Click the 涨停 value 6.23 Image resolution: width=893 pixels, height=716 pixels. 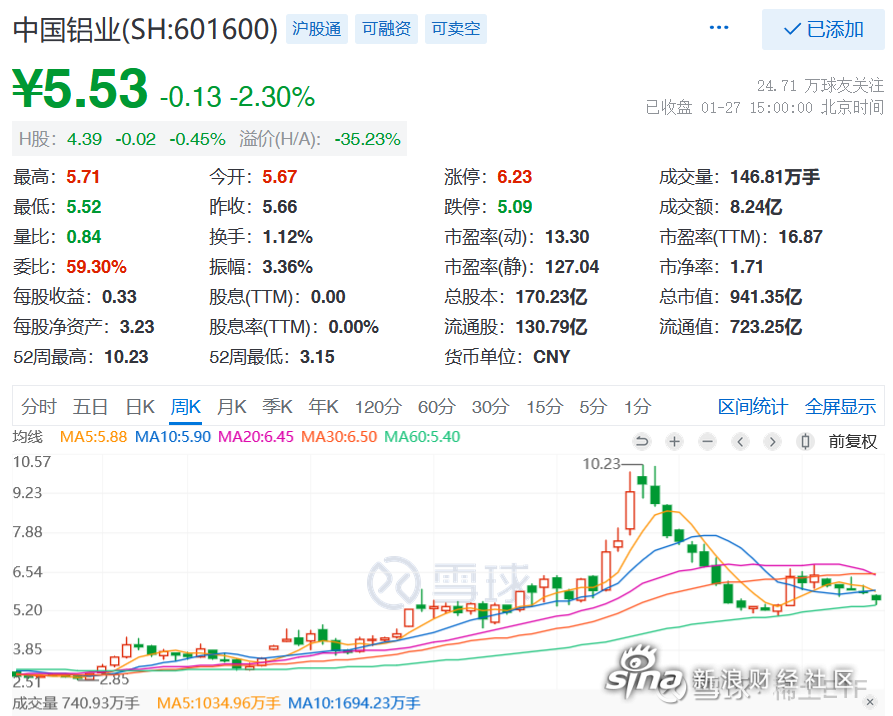tap(514, 177)
